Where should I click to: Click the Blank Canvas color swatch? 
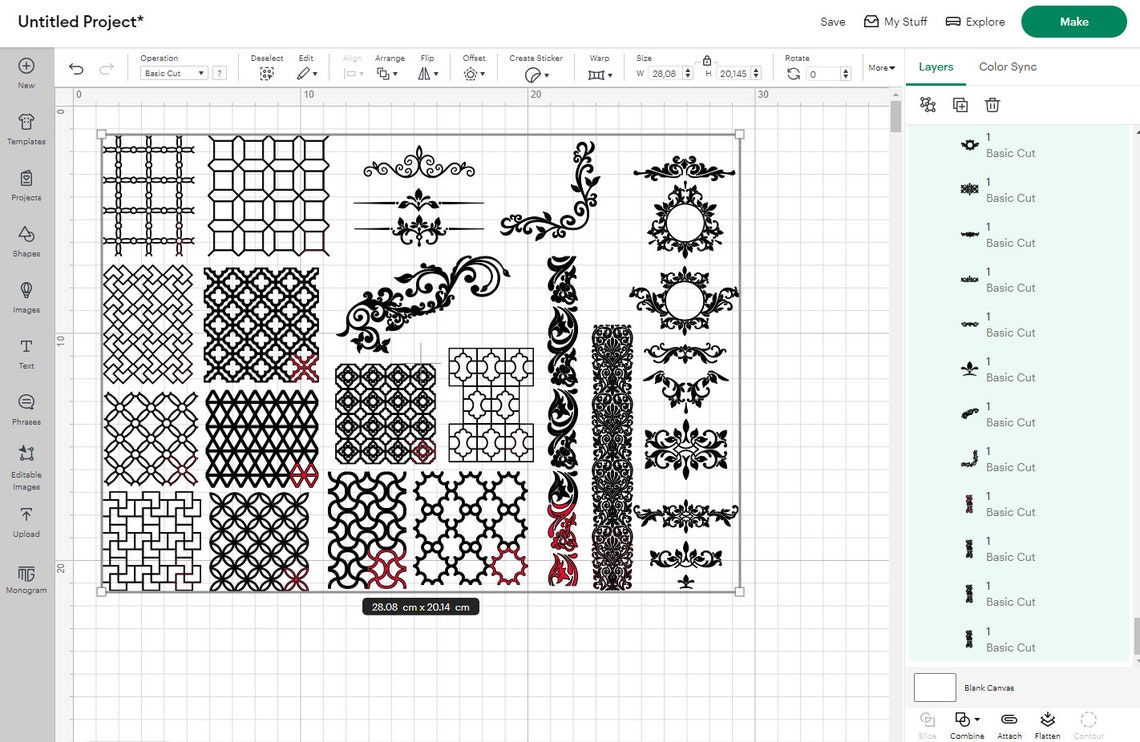point(934,687)
